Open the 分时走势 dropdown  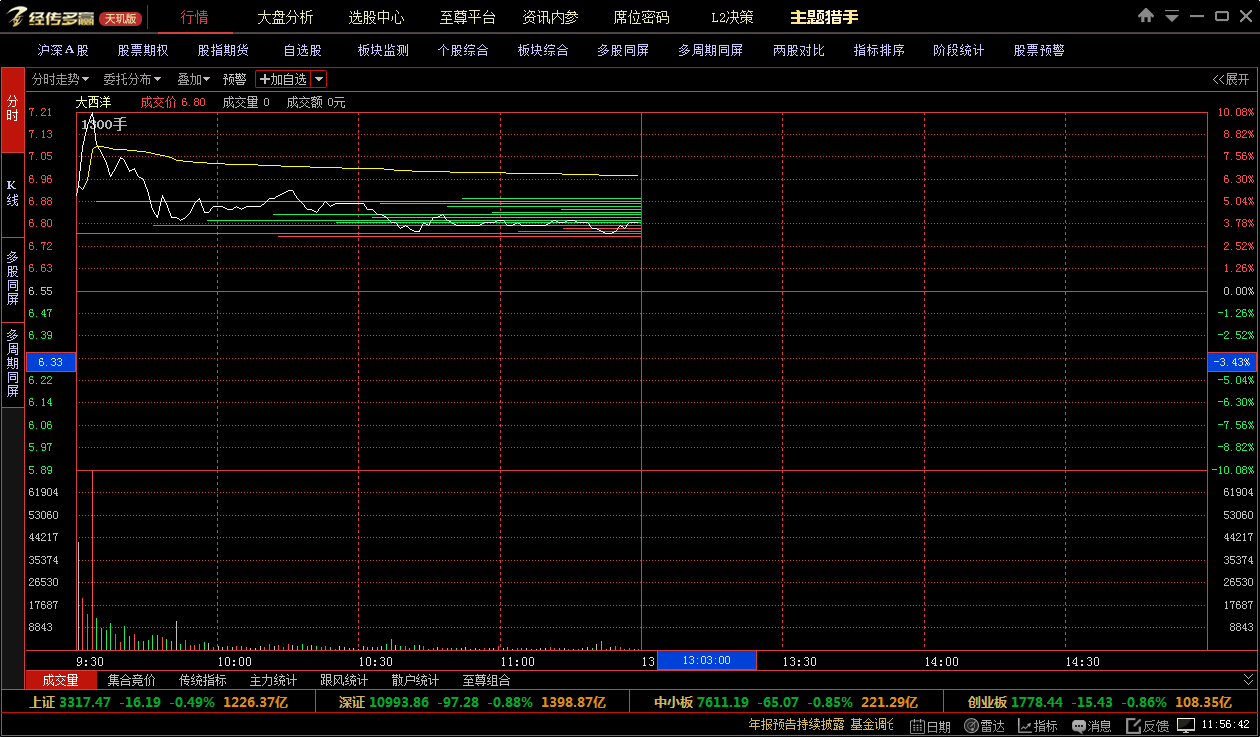60,79
